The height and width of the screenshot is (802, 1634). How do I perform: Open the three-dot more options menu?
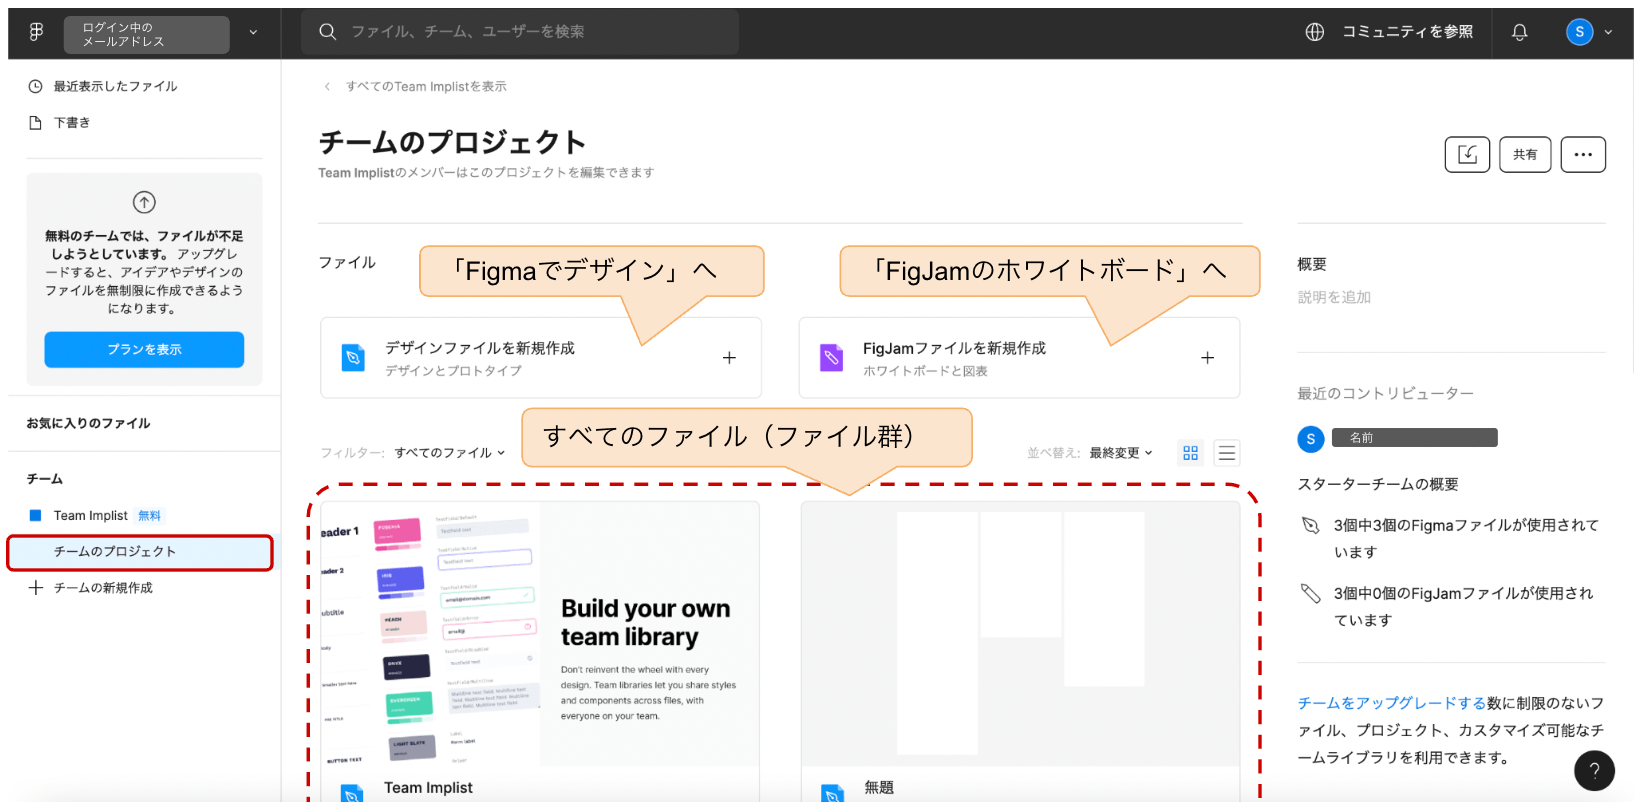point(1583,154)
